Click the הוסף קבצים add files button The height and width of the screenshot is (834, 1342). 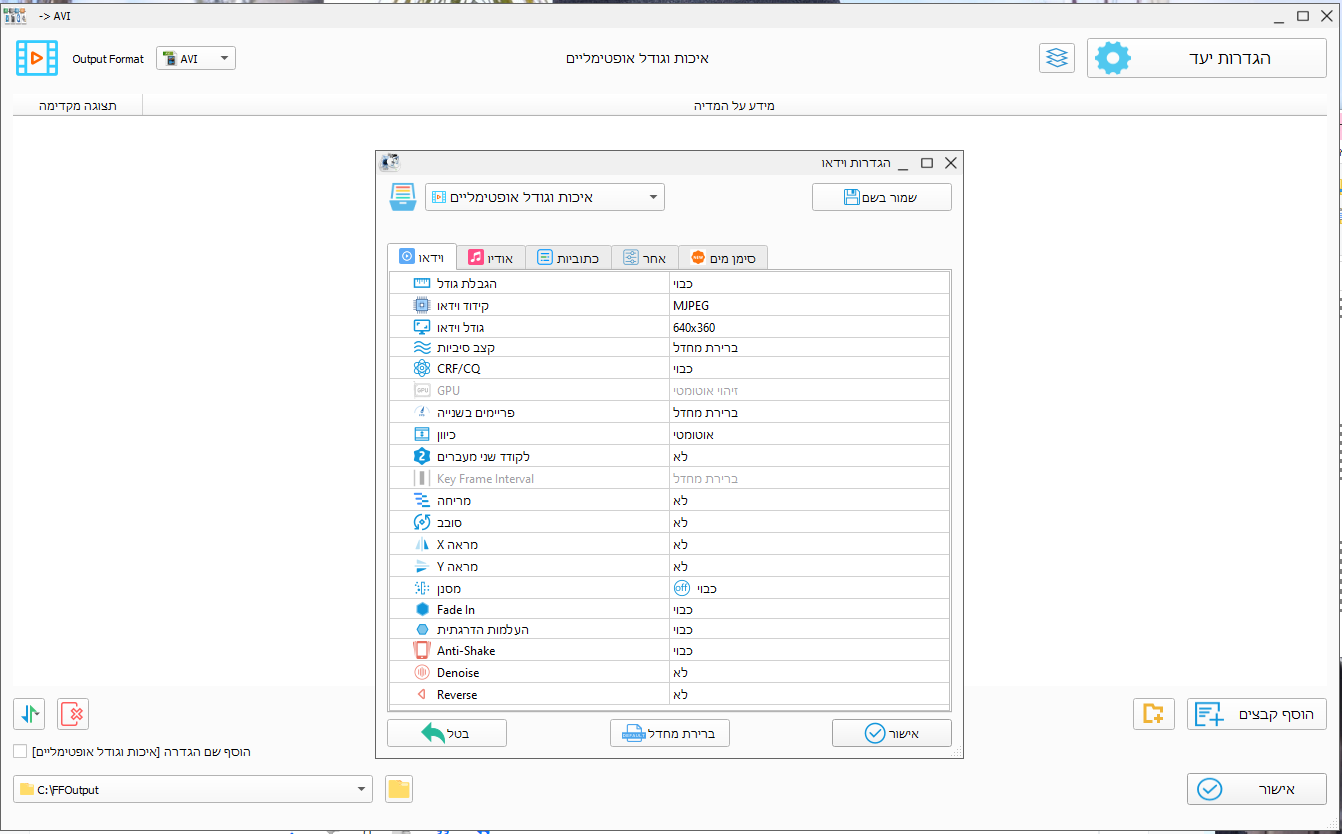(1257, 714)
